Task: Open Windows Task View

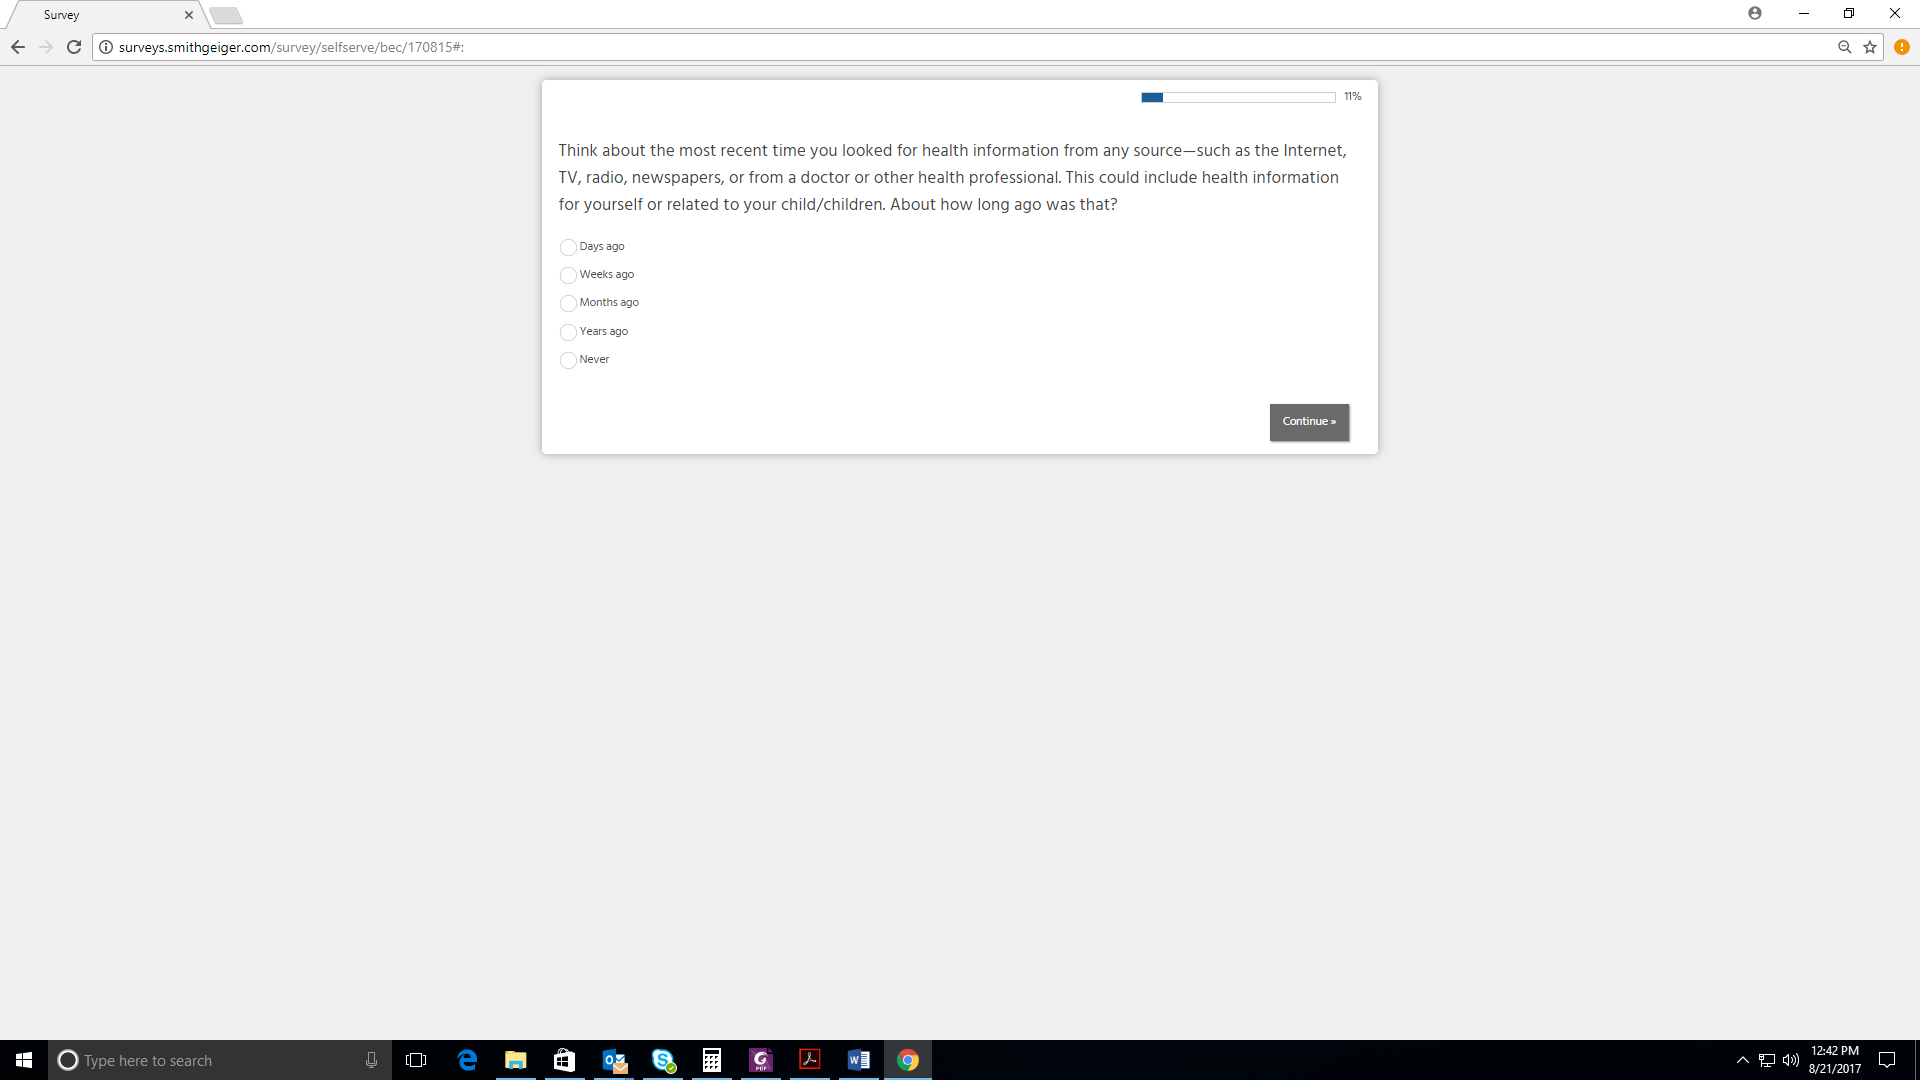Action: tap(416, 1060)
